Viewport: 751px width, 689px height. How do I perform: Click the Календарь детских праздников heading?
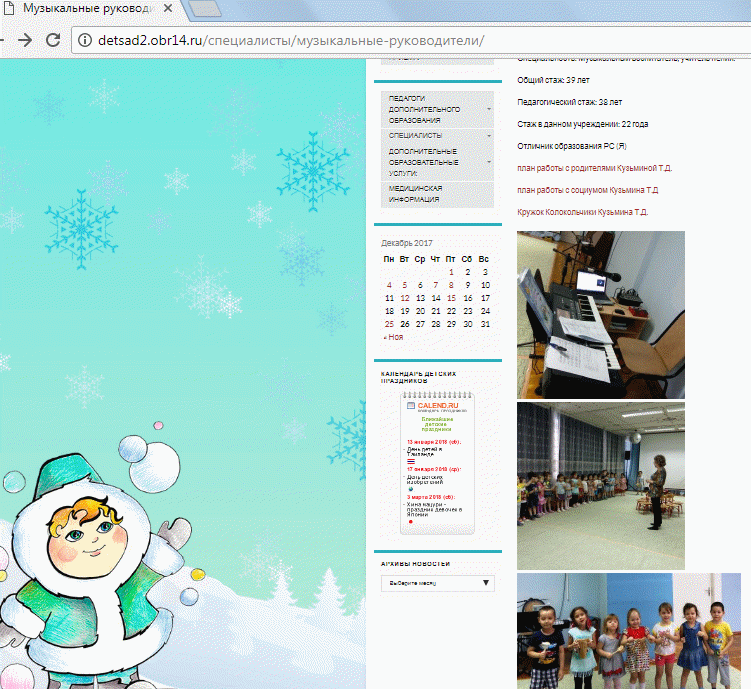pyautogui.click(x=419, y=377)
